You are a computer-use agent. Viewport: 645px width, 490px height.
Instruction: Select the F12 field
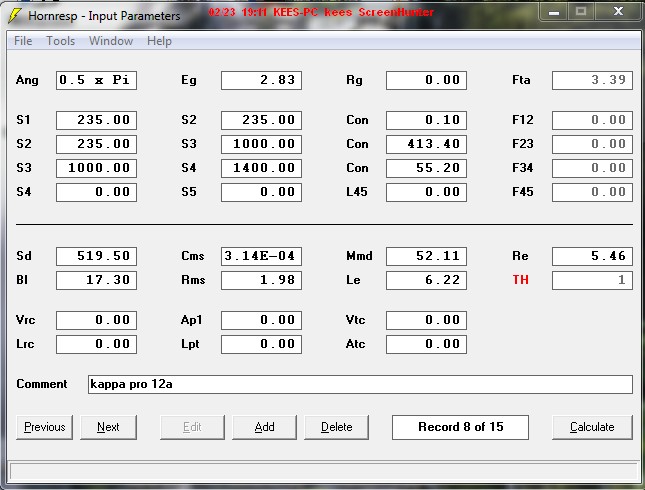tap(592, 120)
